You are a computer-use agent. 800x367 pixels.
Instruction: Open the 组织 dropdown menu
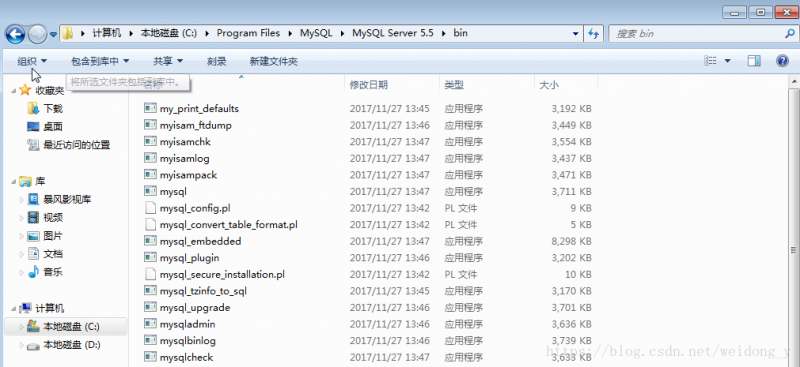[32, 61]
